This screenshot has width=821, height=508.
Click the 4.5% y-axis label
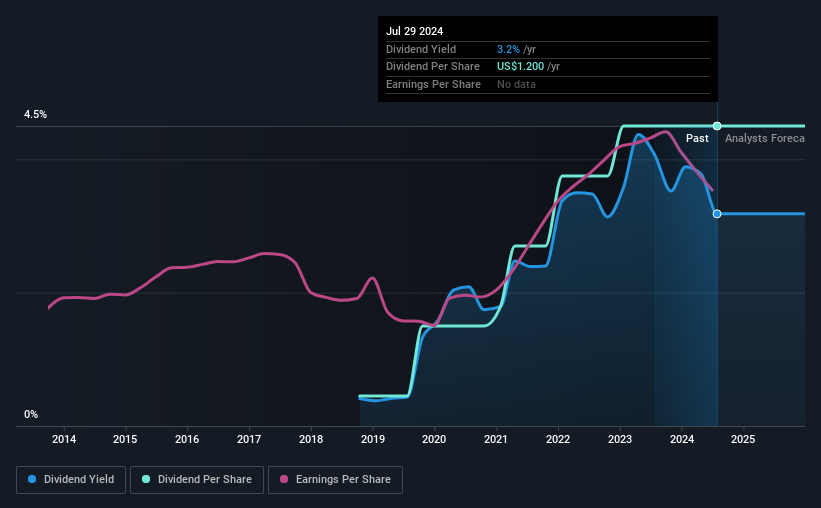click(35, 115)
